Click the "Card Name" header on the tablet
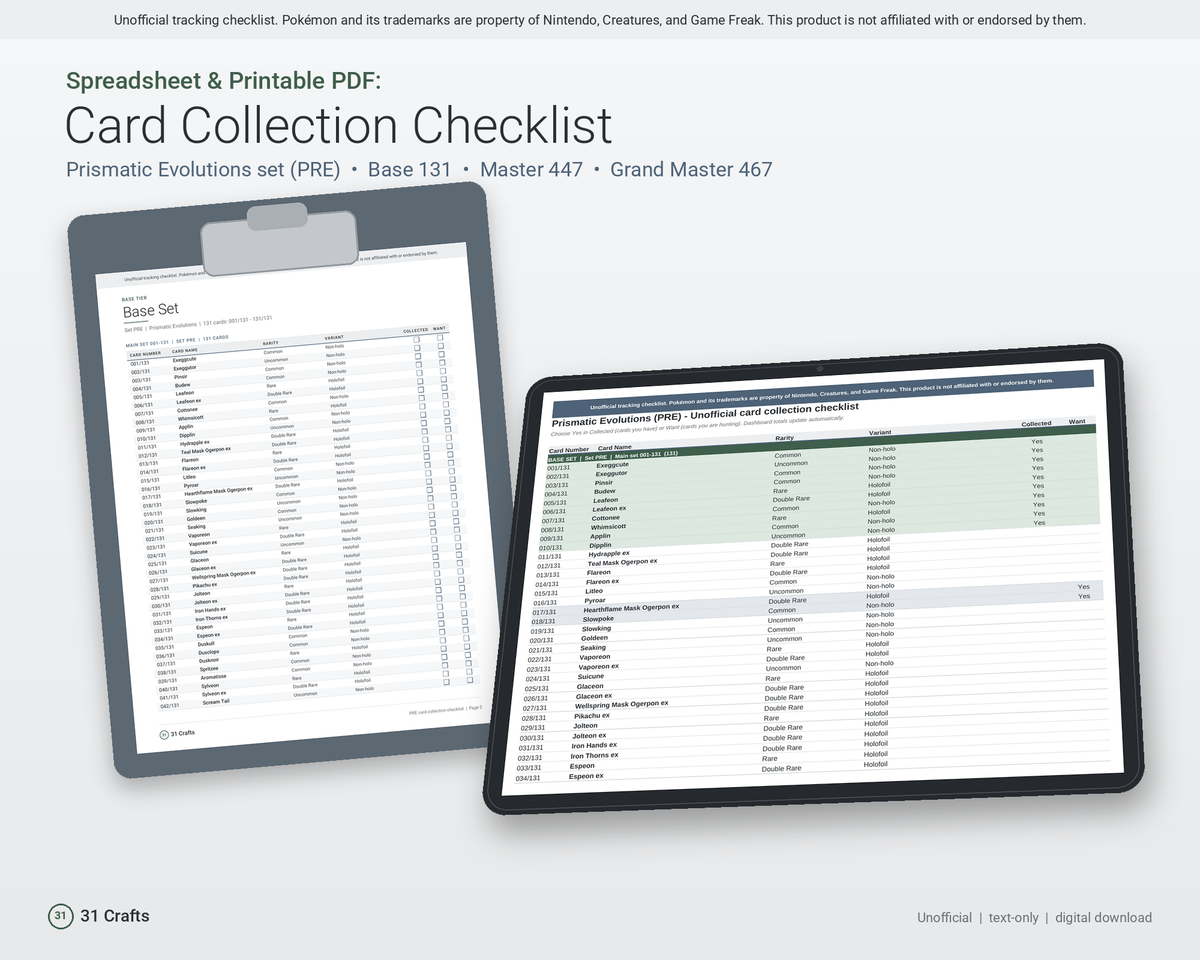 tap(615, 447)
